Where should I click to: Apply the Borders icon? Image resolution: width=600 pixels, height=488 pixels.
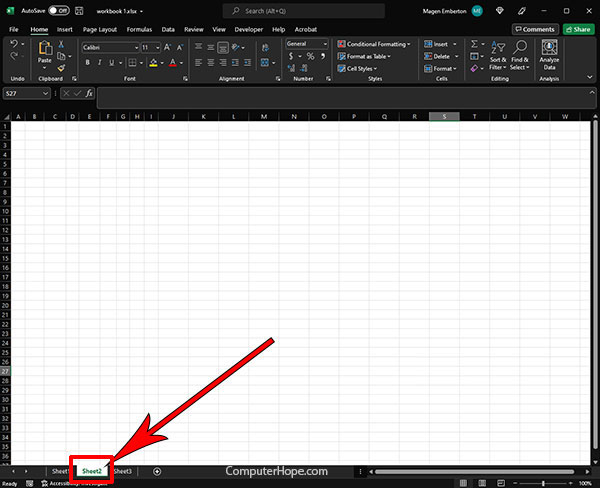point(132,62)
